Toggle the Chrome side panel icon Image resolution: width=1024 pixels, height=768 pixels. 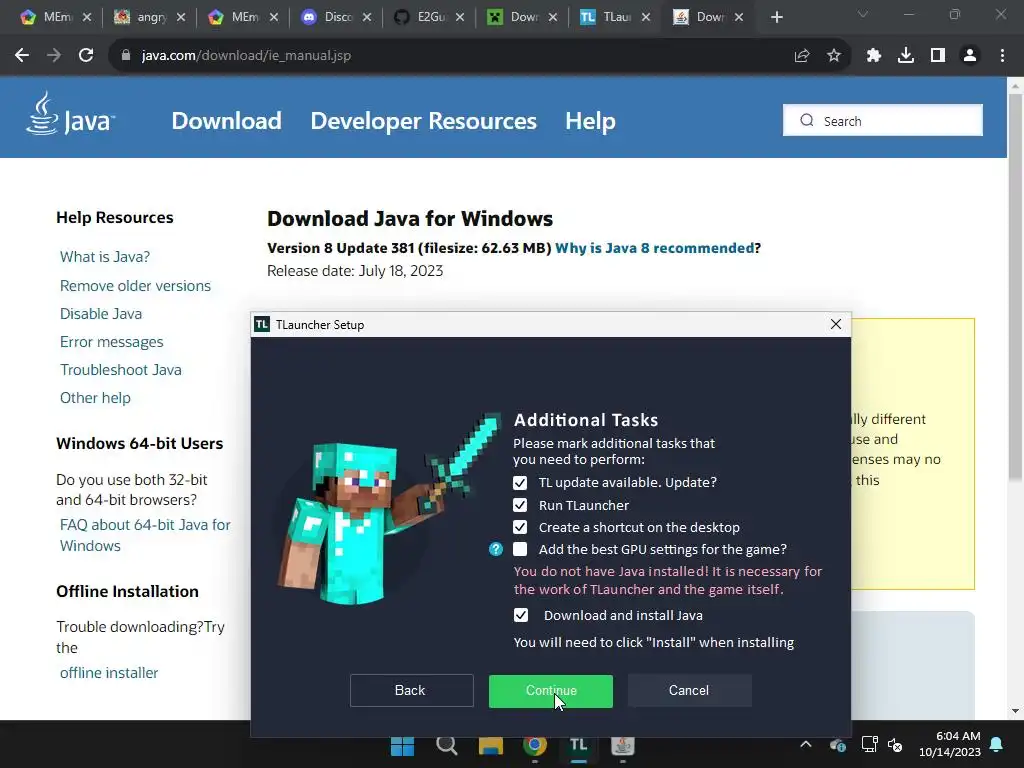938,56
